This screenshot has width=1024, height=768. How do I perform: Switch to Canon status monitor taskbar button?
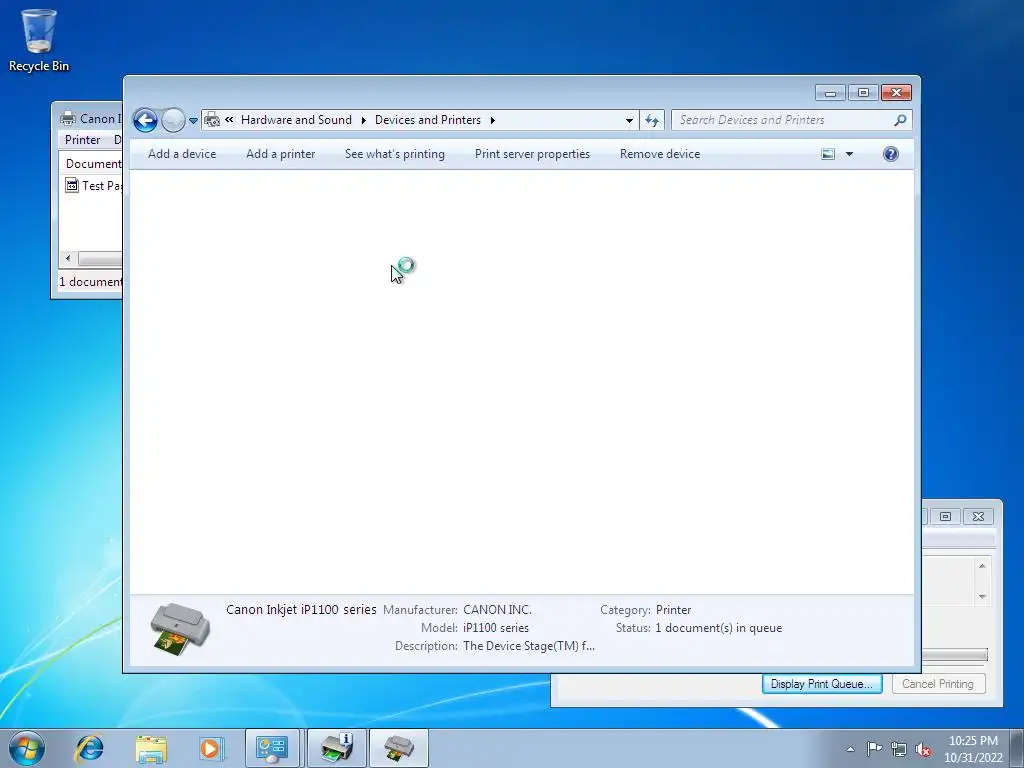coord(336,748)
